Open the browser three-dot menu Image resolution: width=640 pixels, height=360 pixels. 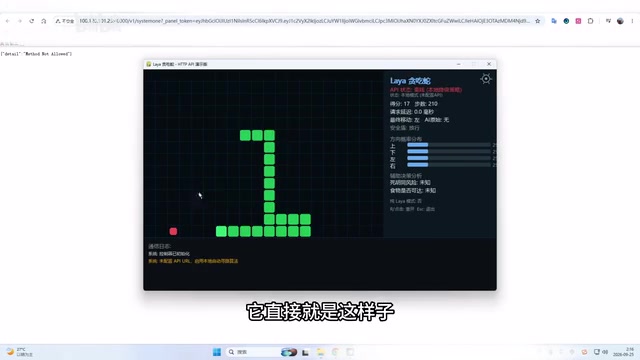tap(632, 21)
